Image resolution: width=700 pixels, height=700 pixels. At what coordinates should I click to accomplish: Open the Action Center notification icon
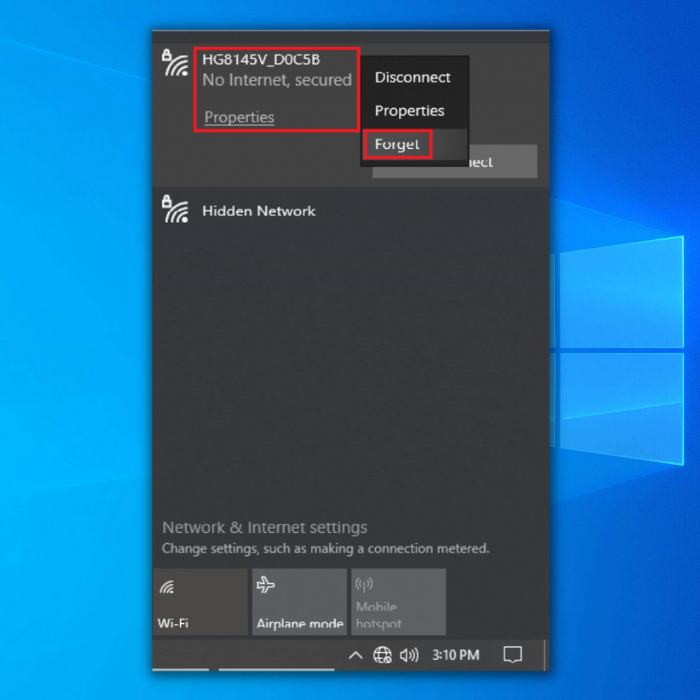pyautogui.click(x=512, y=655)
